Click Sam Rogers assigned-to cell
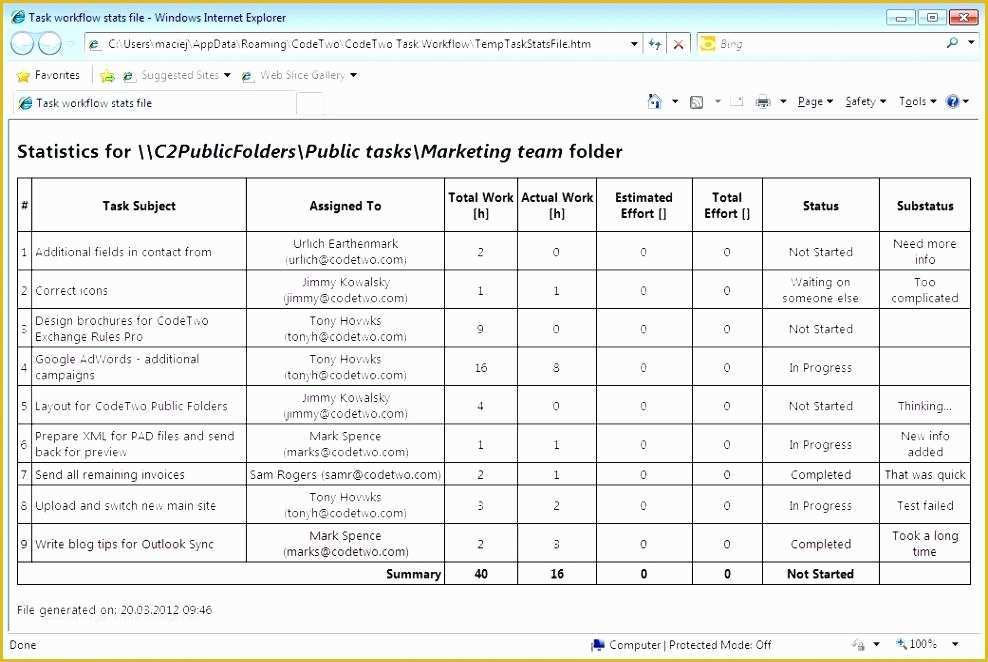988x662 pixels. pyautogui.click(x=345, y=475)
